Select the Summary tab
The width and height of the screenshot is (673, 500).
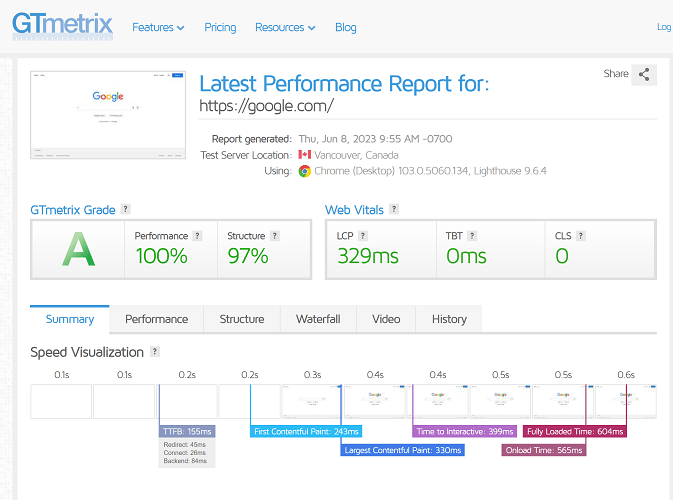[70, 319]
